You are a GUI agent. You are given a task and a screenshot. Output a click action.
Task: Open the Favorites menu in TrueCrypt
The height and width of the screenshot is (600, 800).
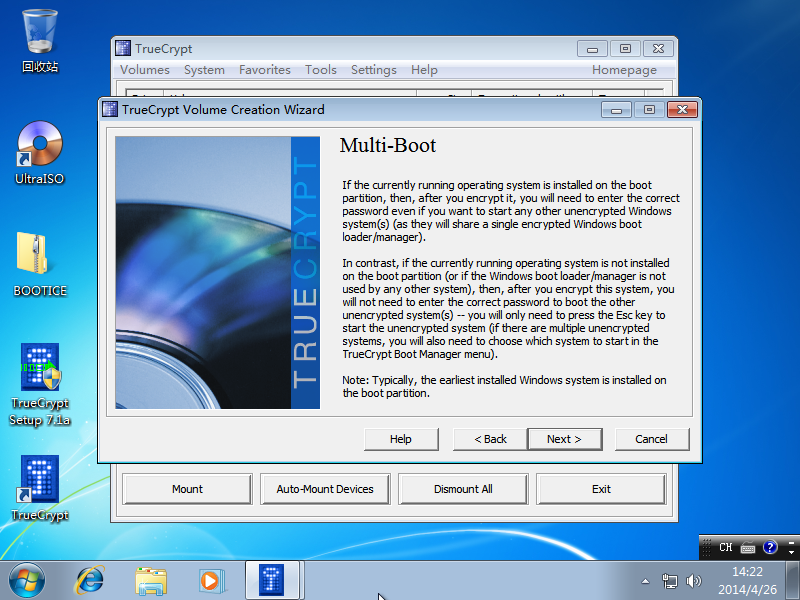pos(265,70)
